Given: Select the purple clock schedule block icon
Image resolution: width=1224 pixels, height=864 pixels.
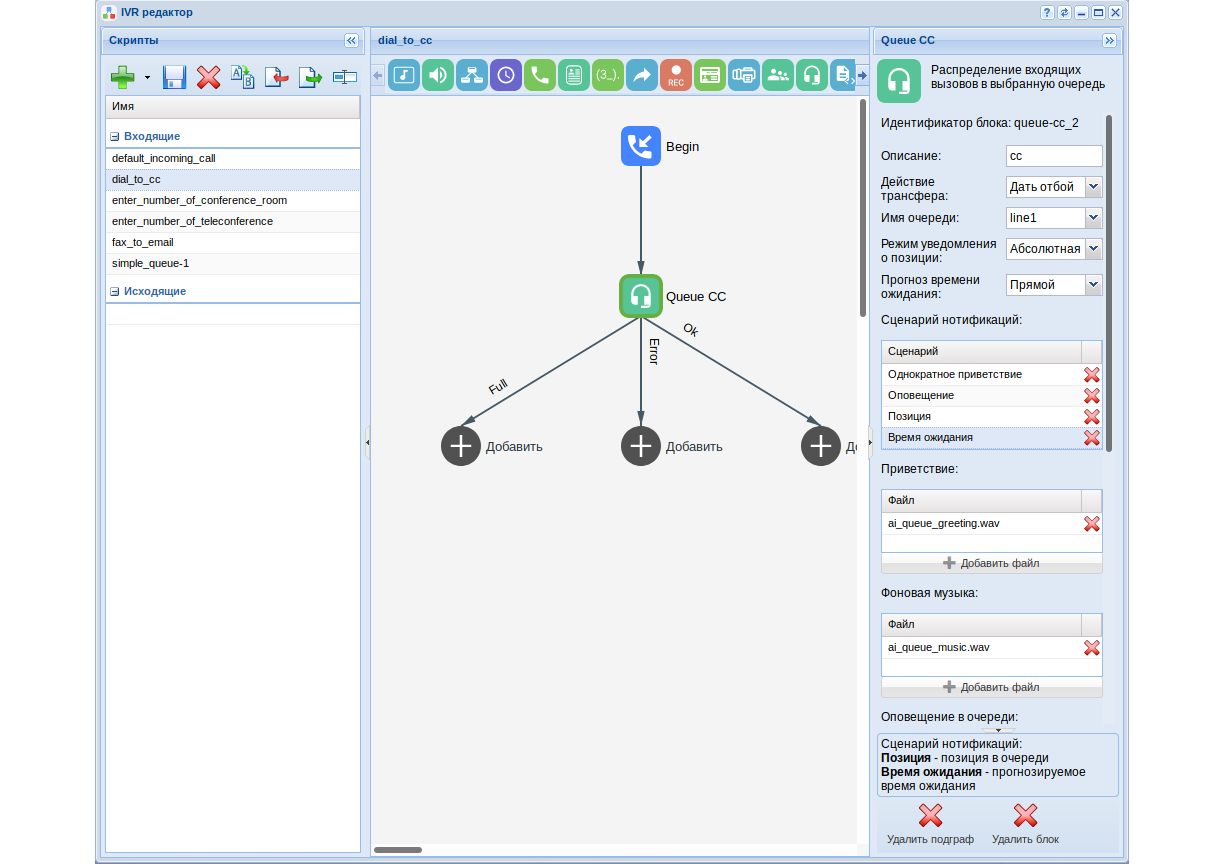Looking at the screenshot, I should [505, 74].
